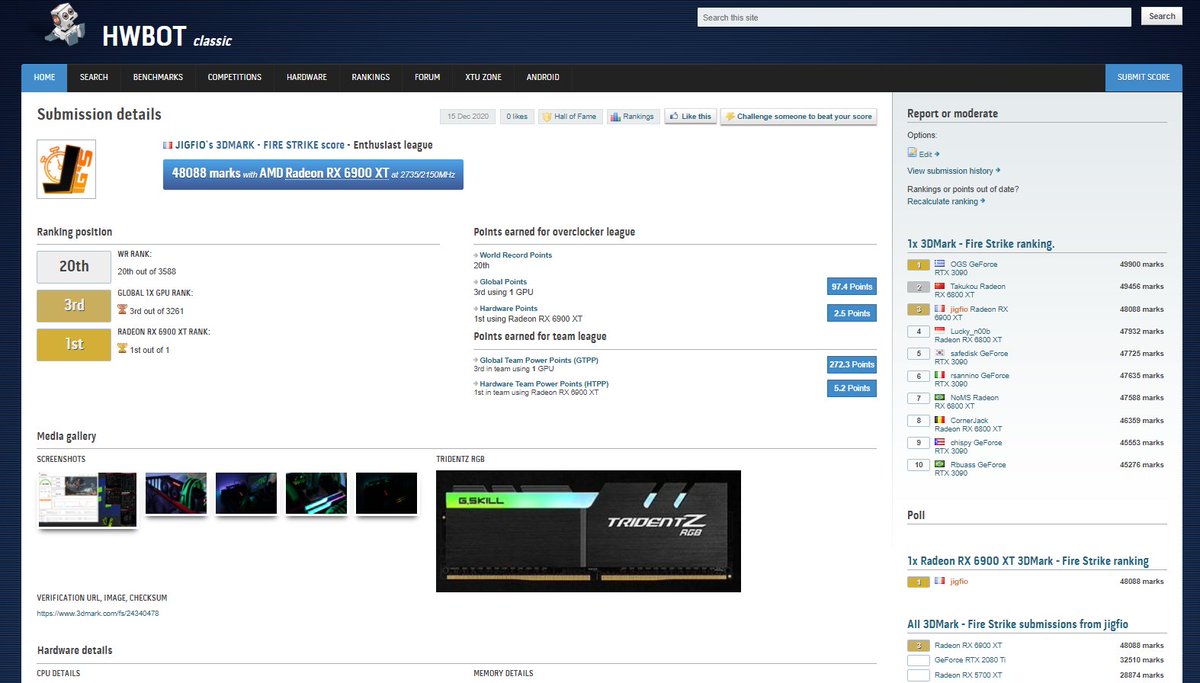1200x683 pixels.
Task: Open the HARDWARE menu item
Action: [x=307, y=77]
